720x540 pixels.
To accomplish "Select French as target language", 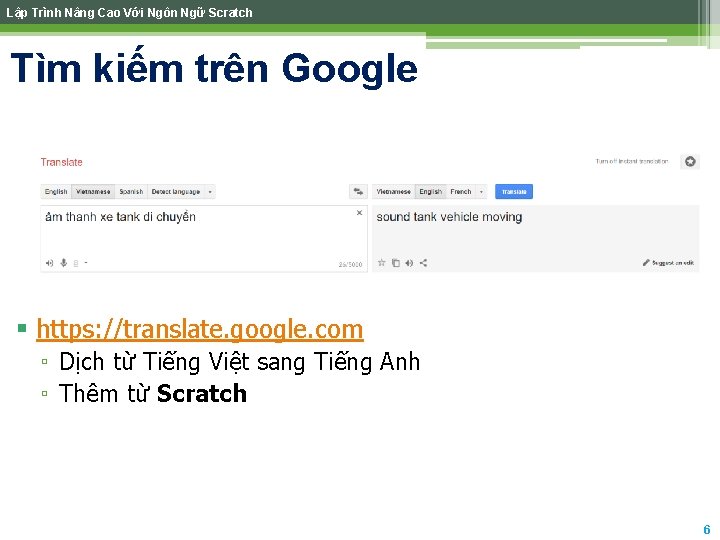I will (x=461, y=191).
